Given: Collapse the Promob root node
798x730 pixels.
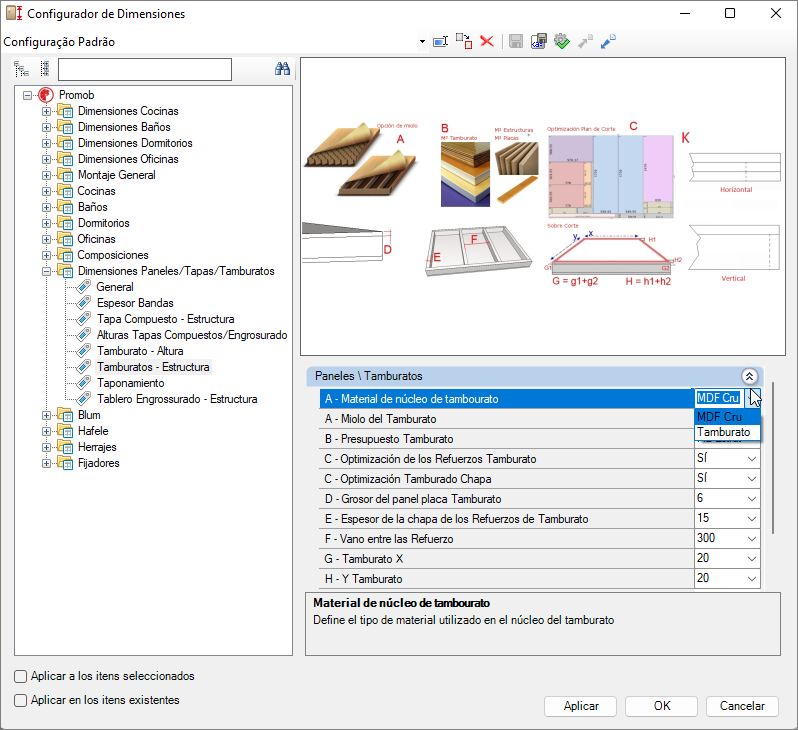Looking at the screenshot, I should tap(27, 95).
